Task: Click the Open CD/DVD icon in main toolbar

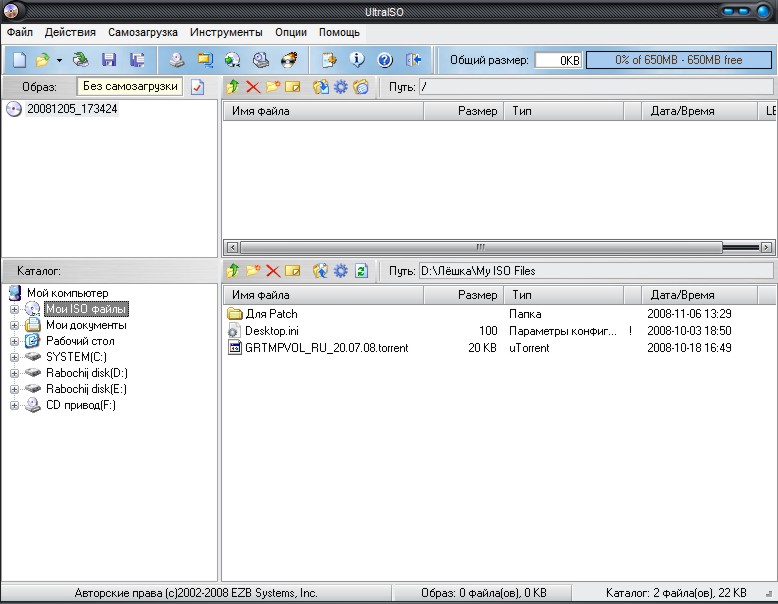Action: pyautogui.click(x=80, y=60)
